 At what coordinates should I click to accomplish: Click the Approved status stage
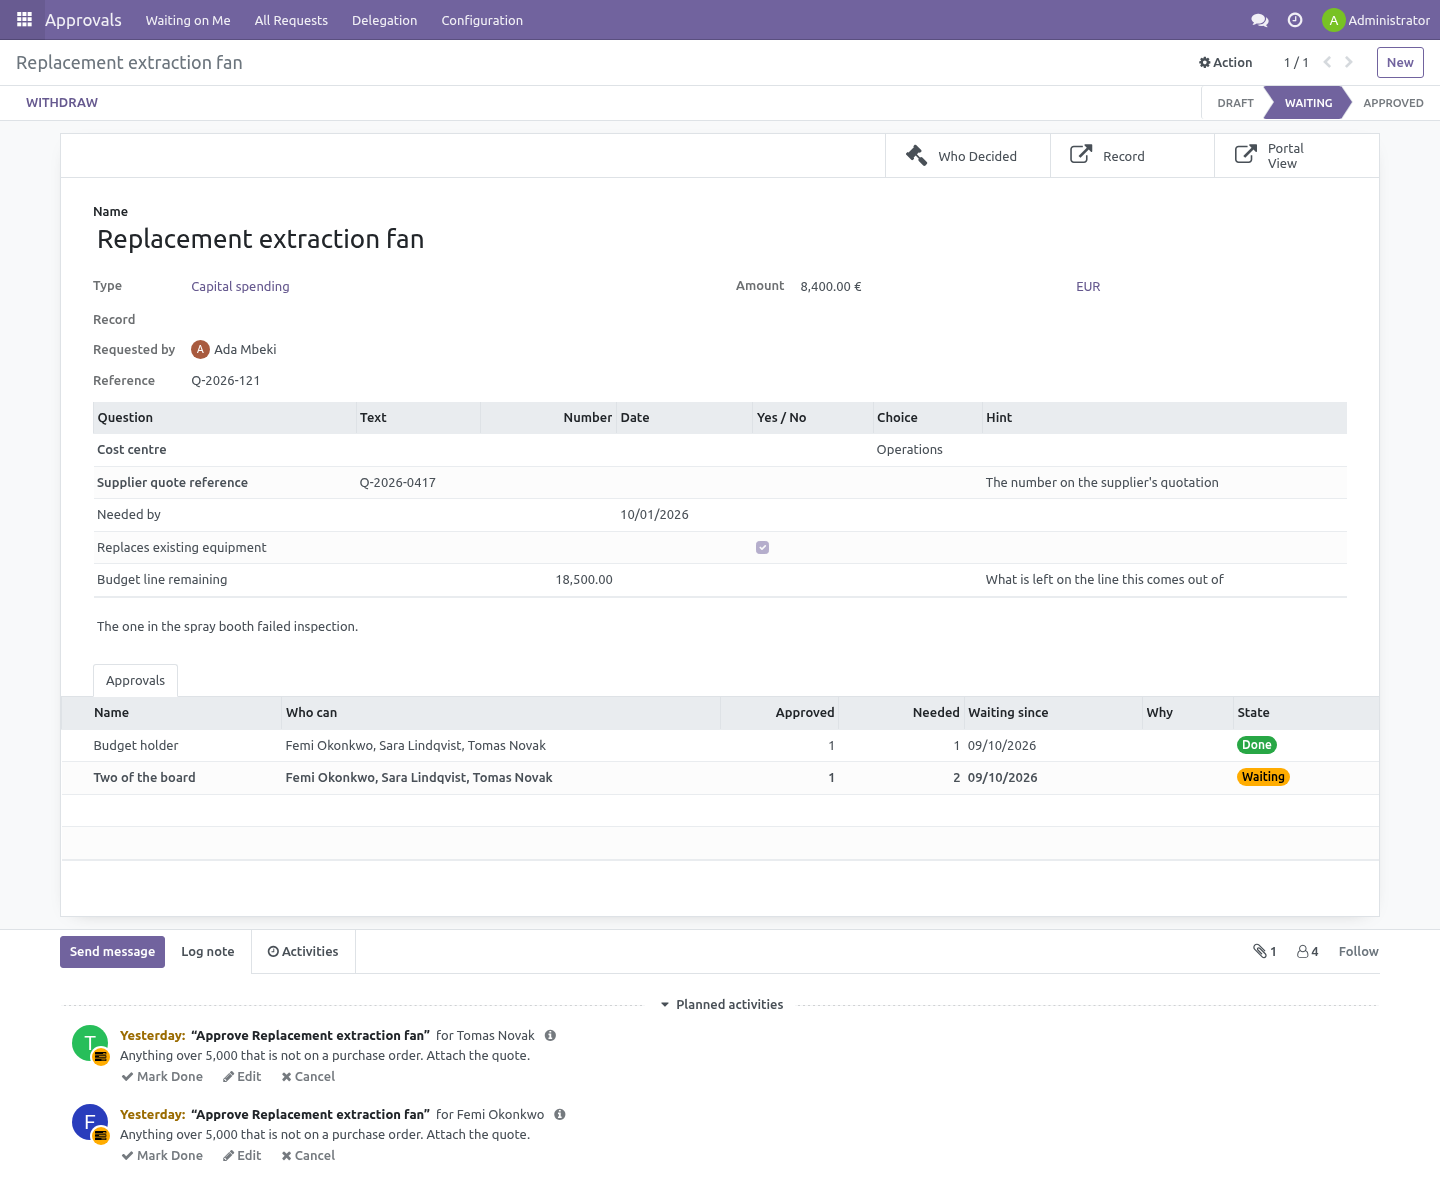tap(1393, 103)
